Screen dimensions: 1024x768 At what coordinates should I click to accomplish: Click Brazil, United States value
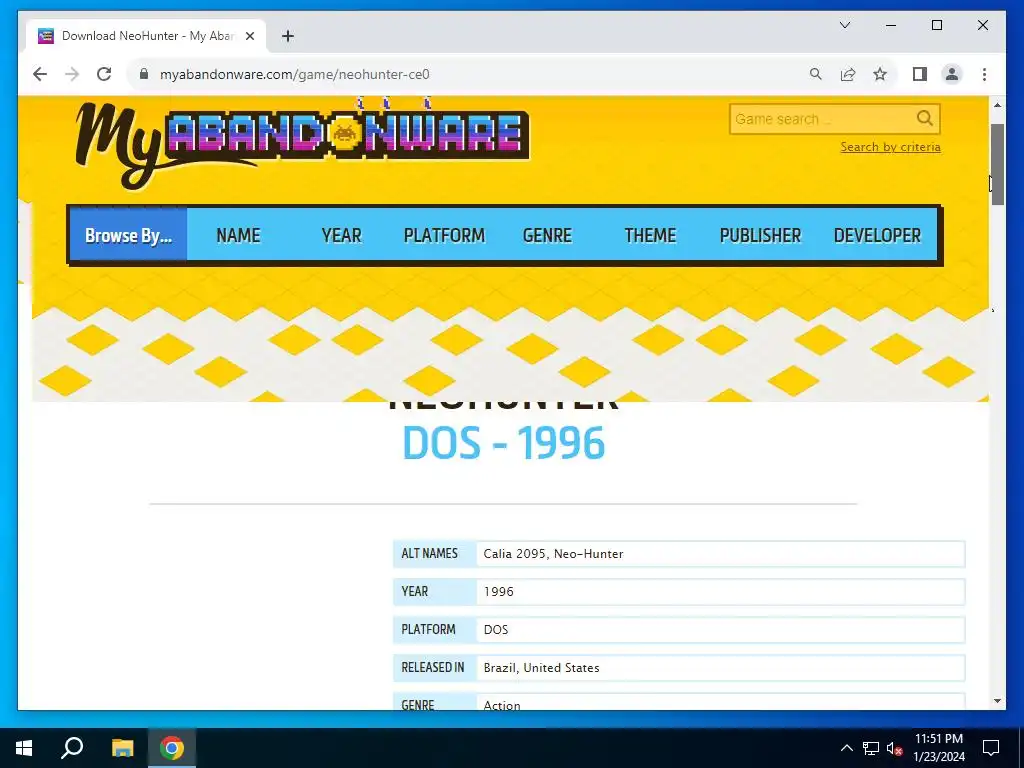click(x=541, y=667)
